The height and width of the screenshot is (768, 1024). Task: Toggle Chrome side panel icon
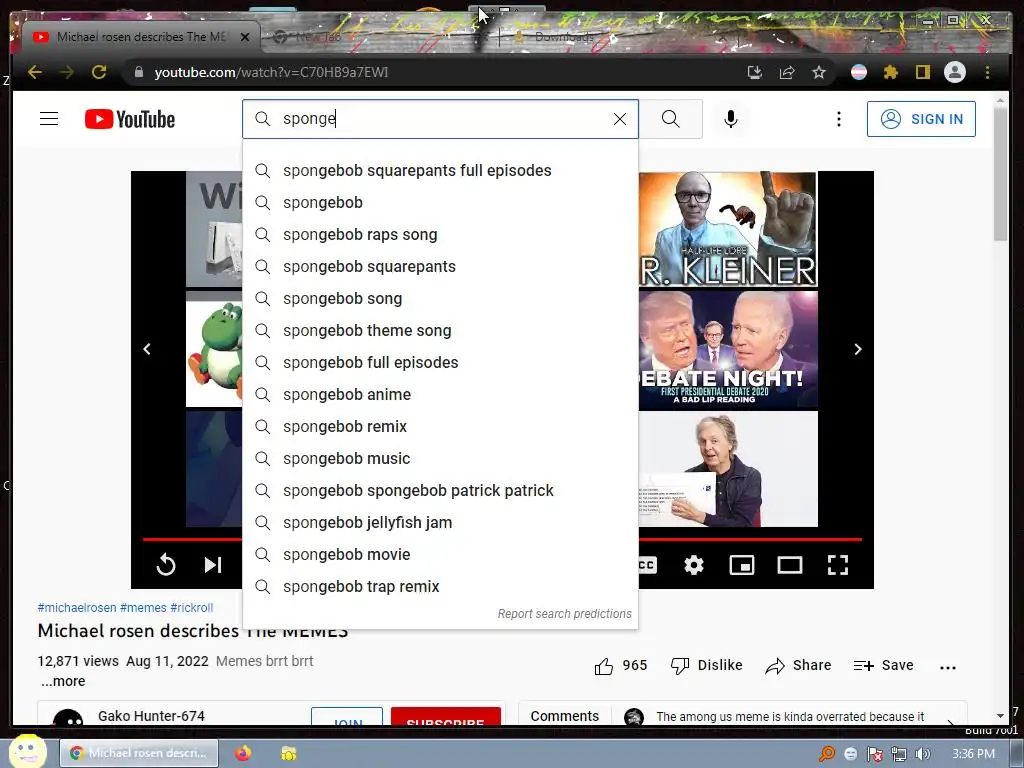[x=922, y=72]
